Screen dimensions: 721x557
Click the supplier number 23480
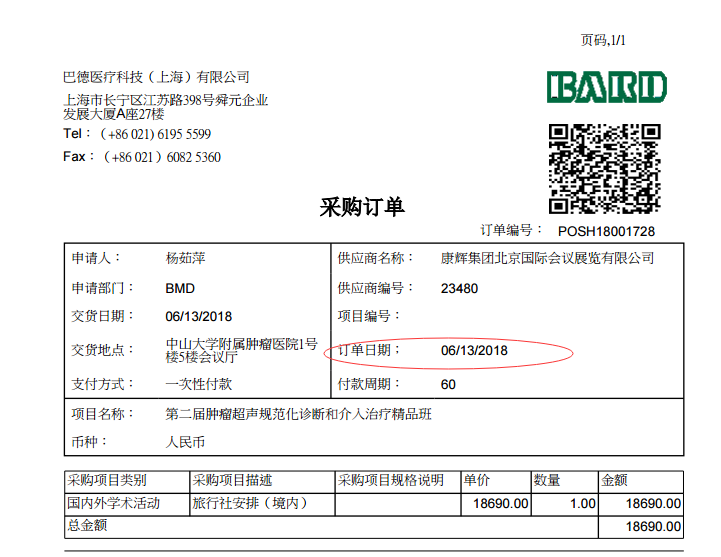click(x=459, y=288)
